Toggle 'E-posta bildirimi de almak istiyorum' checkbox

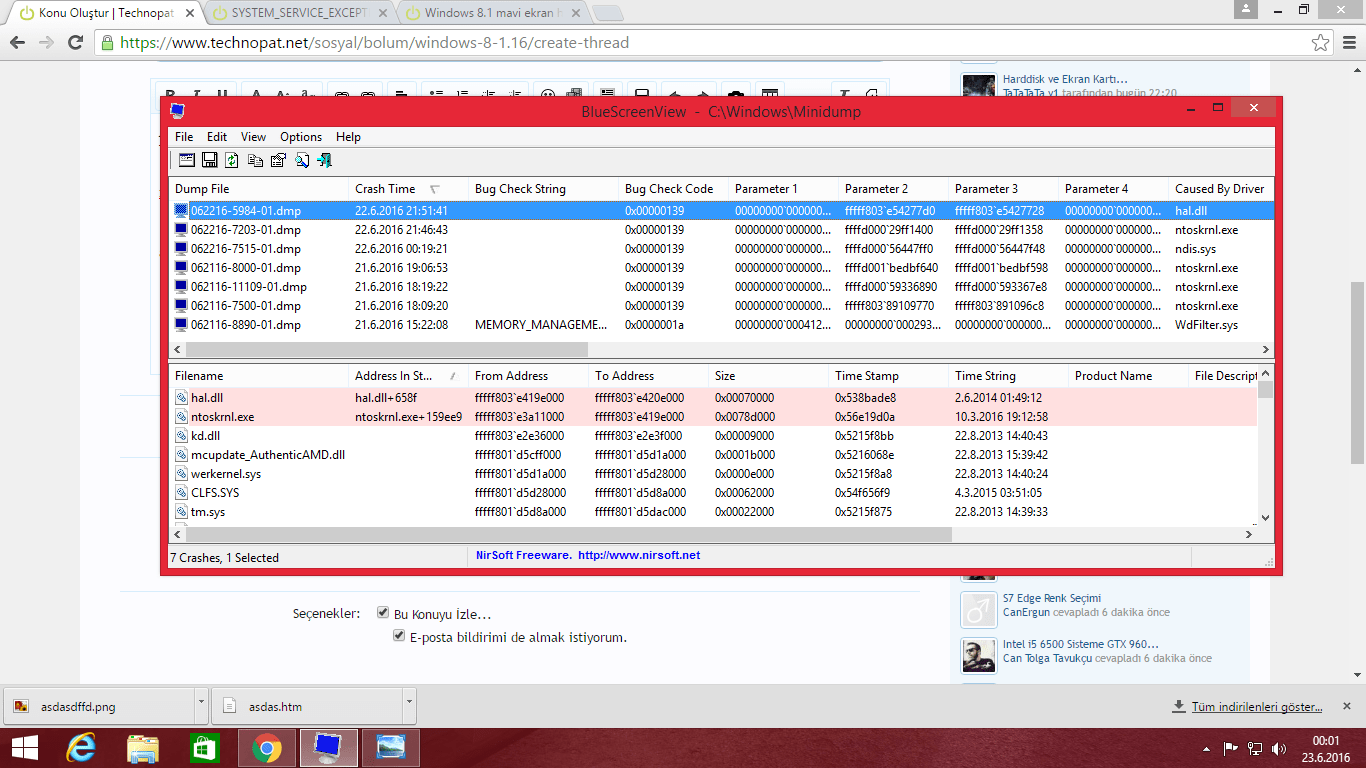tap(400, 636)
